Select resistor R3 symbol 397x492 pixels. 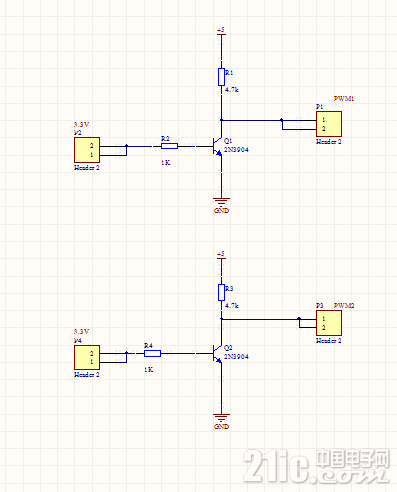point(221,293)
